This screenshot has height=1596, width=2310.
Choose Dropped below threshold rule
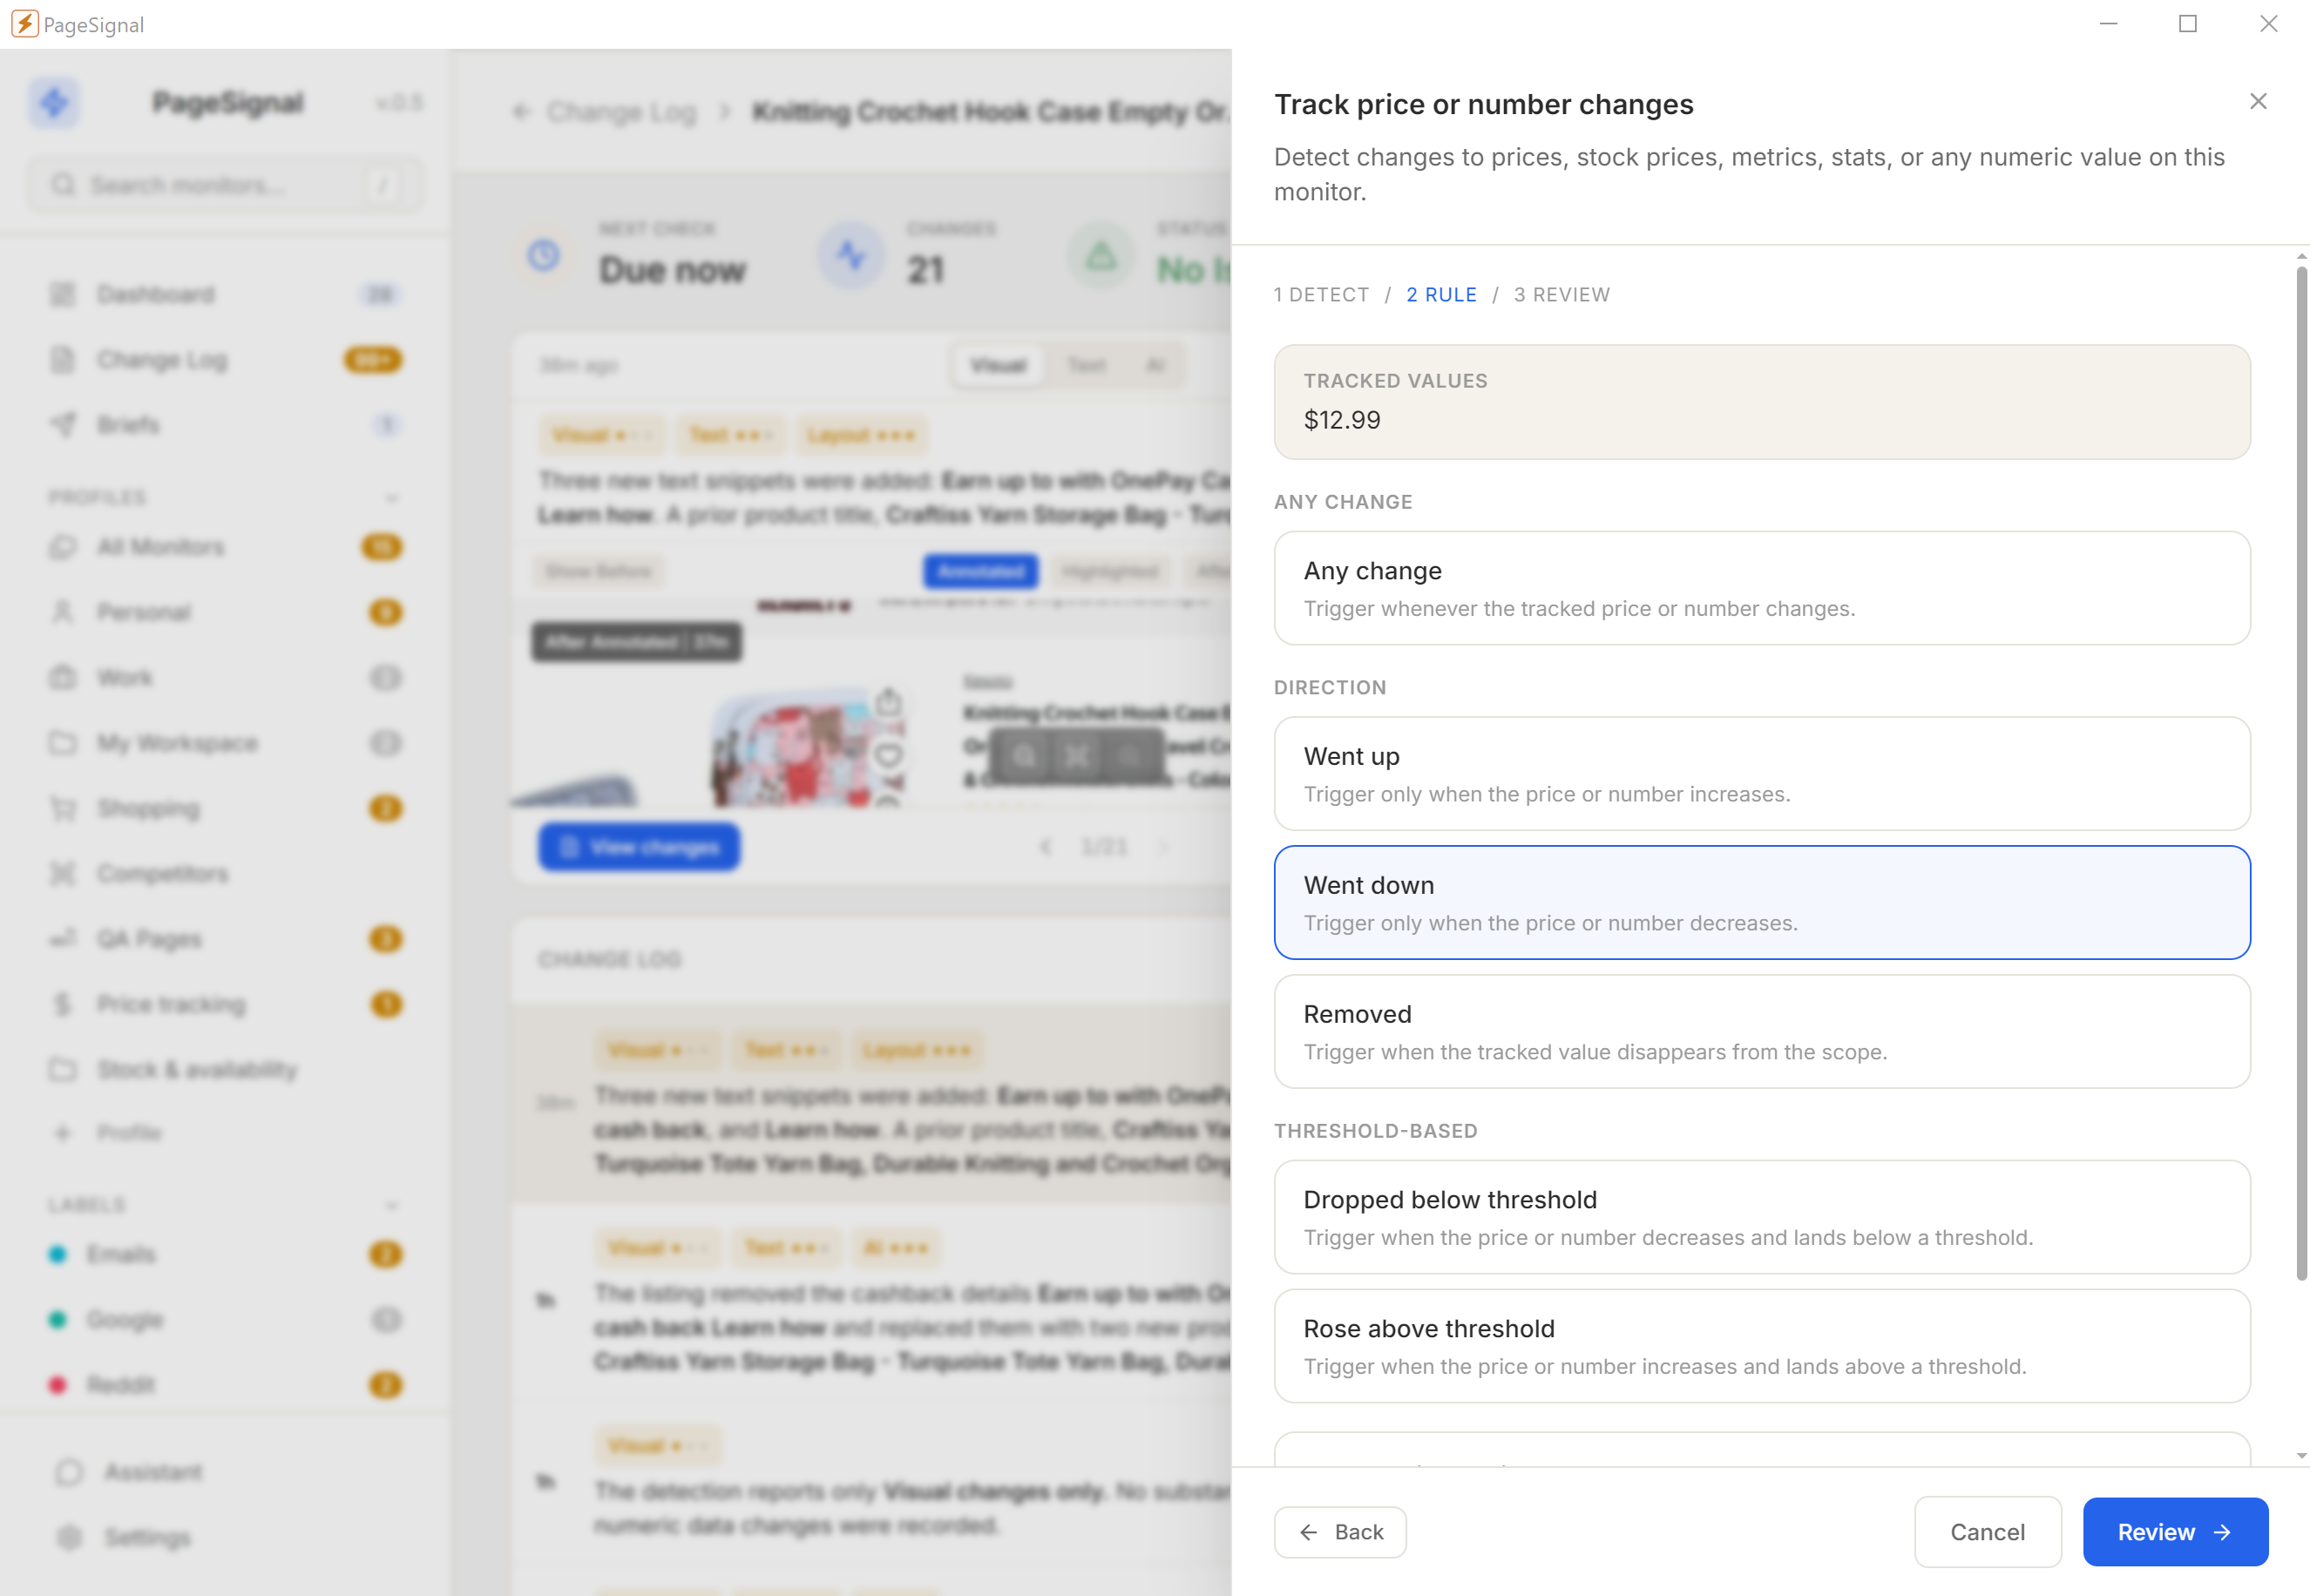click(1761, 1217)
